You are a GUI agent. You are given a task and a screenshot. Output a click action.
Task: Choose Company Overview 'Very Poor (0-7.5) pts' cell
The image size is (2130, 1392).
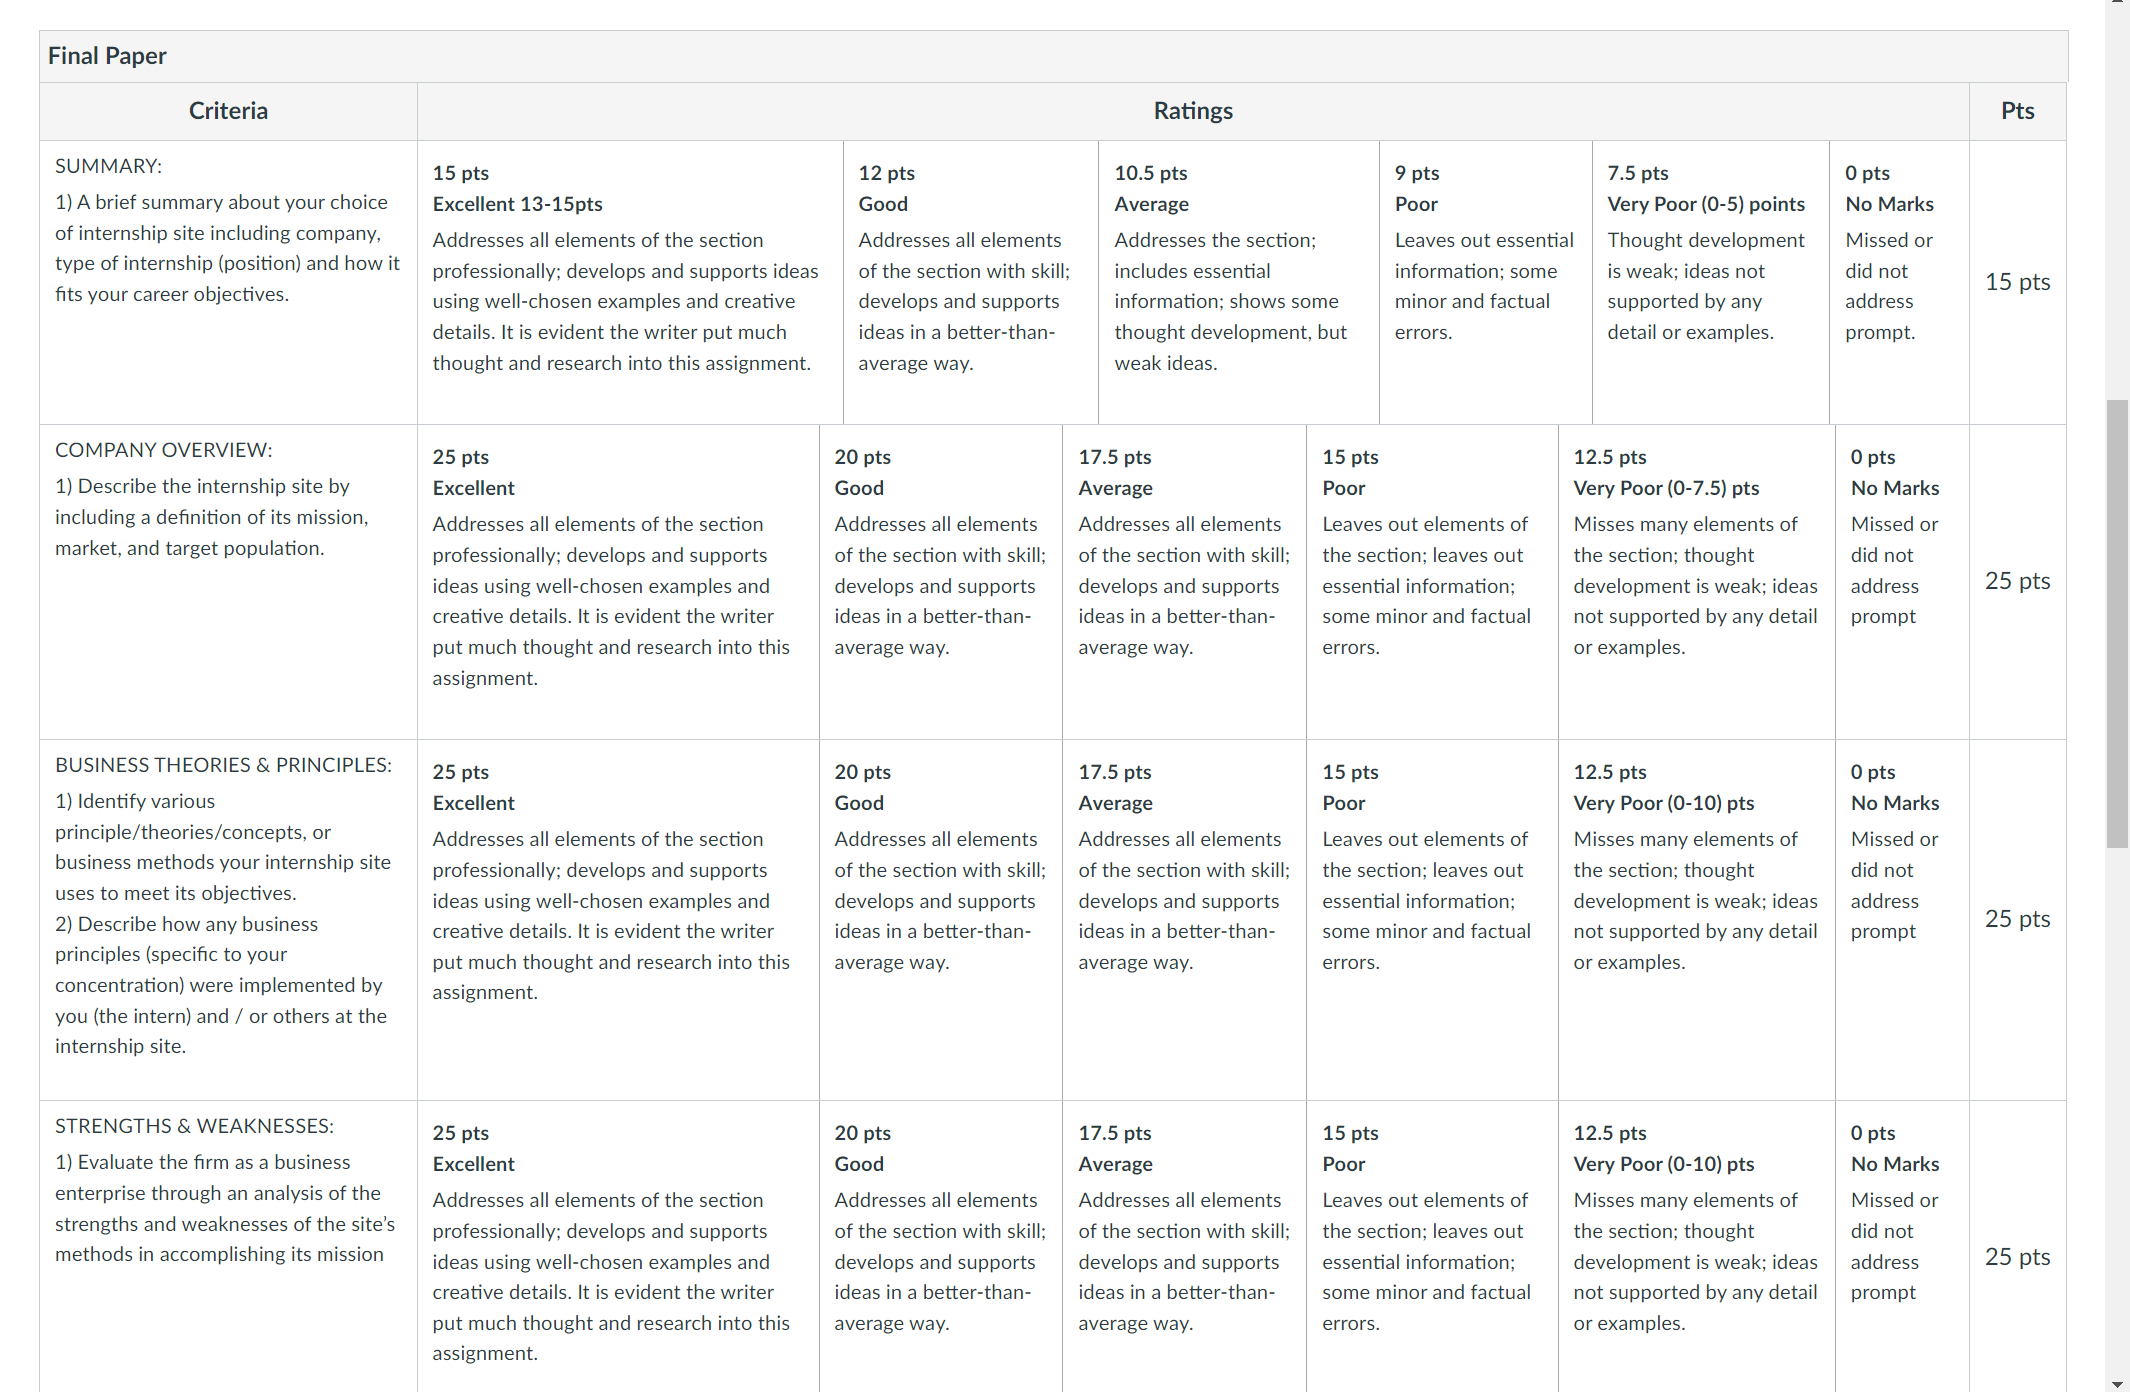coord(1697,582)
